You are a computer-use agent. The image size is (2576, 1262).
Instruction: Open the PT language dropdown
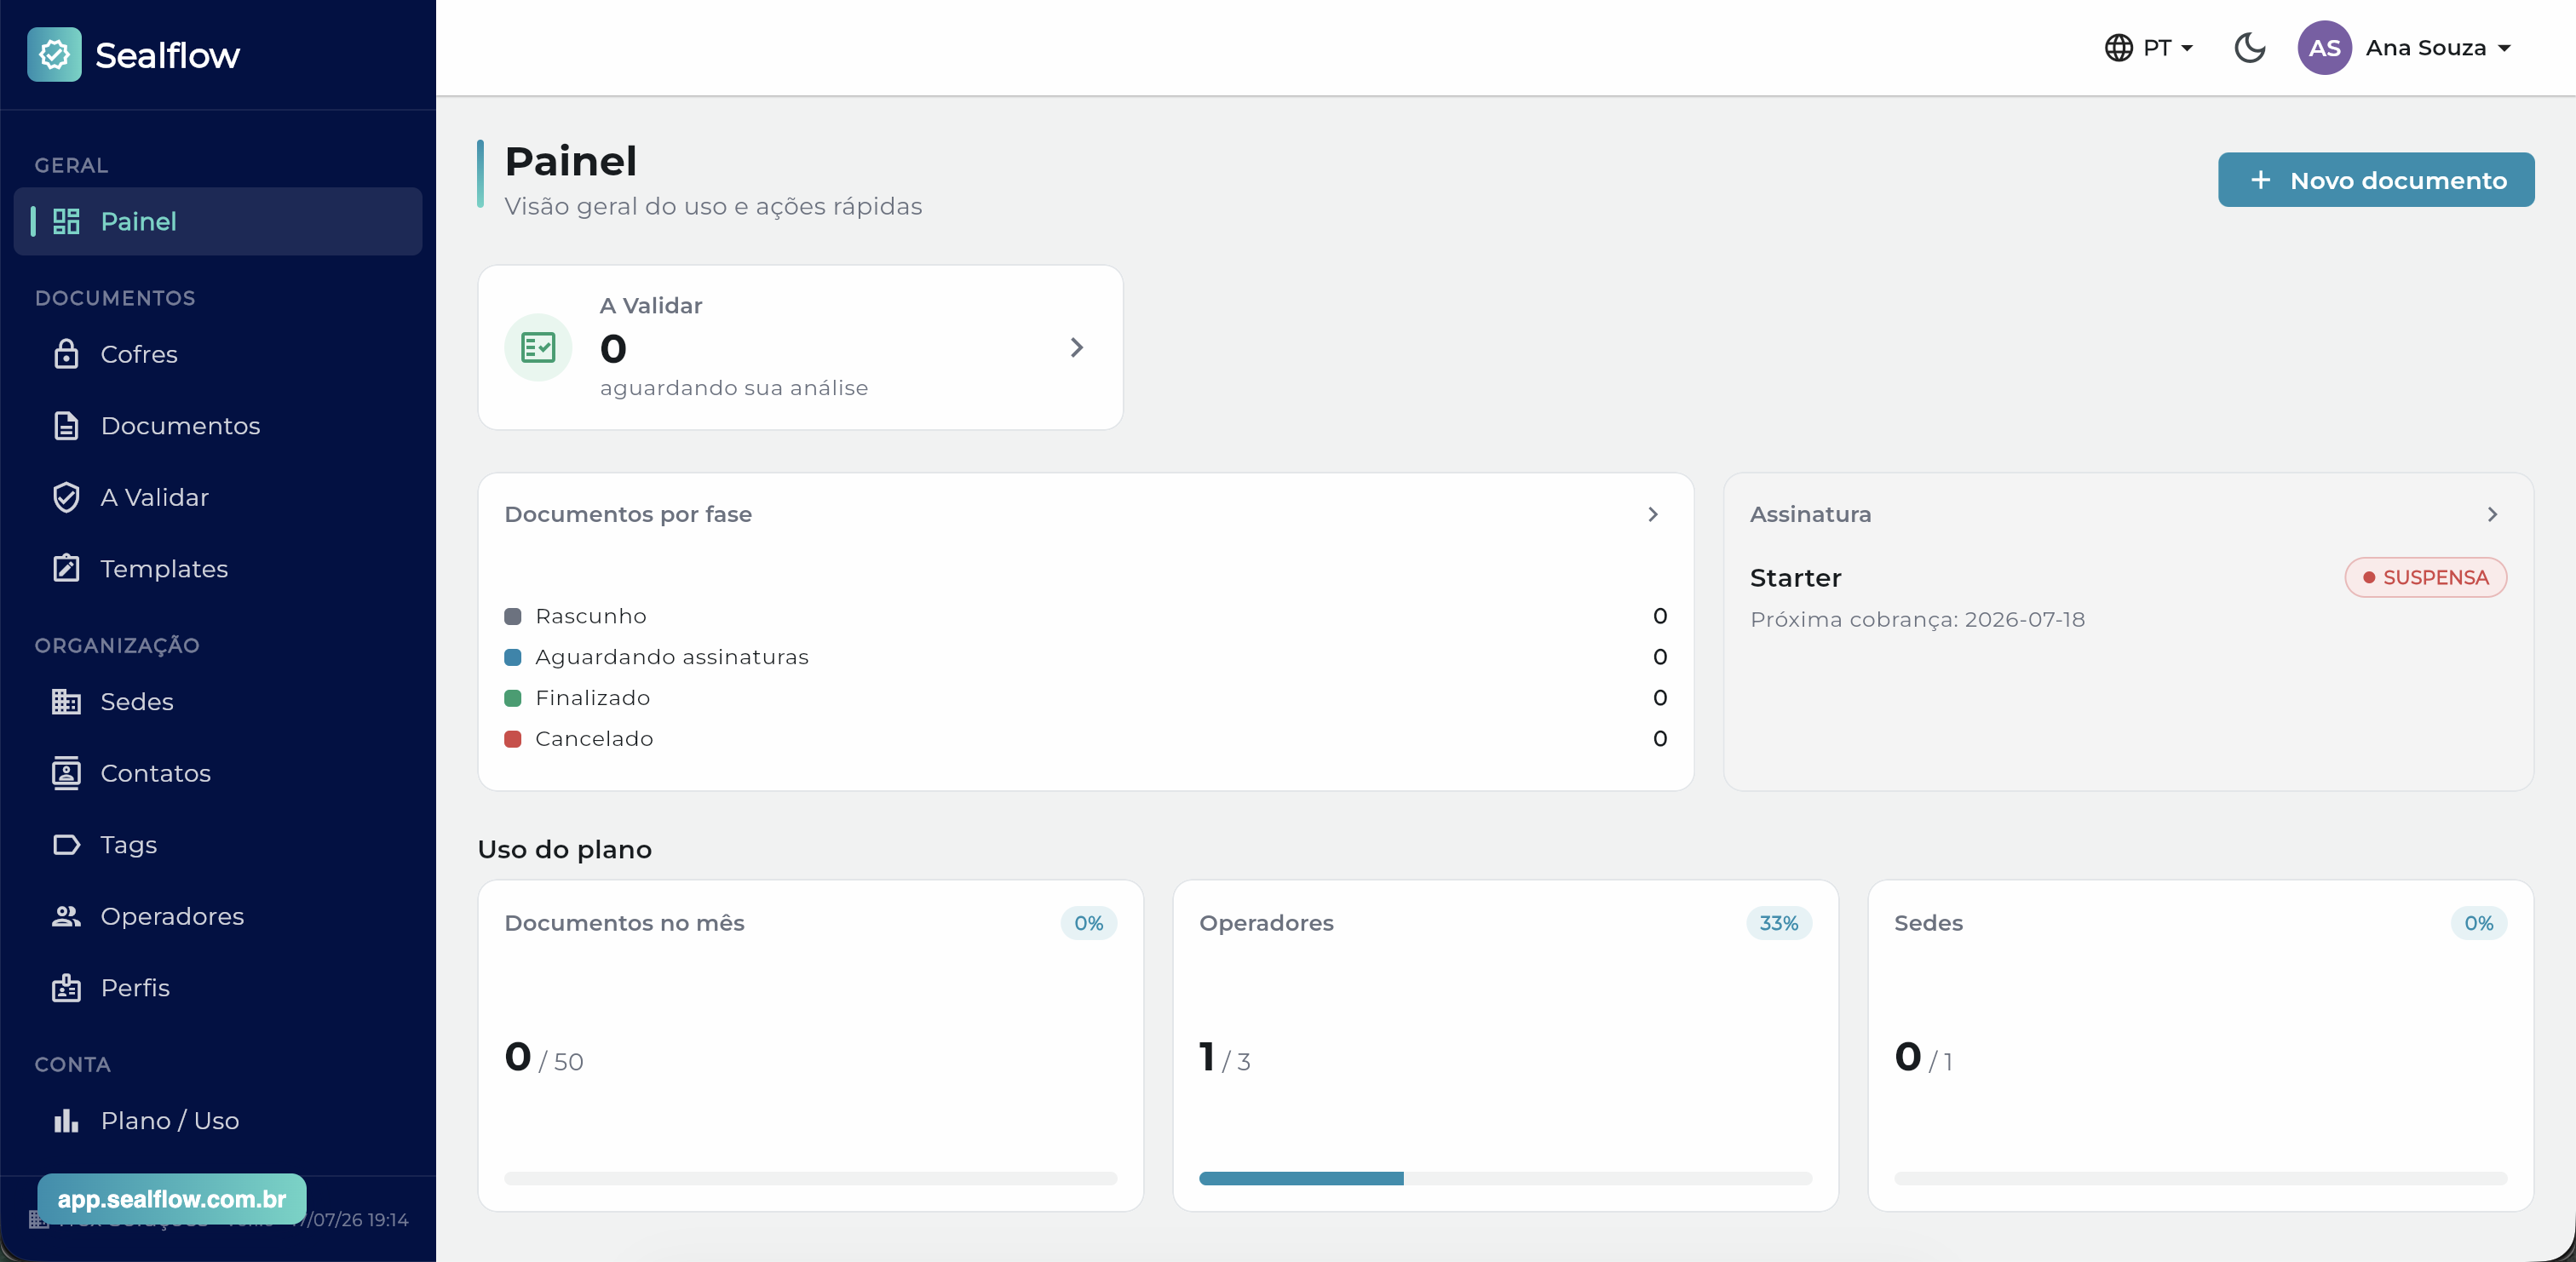(2148, 47)
